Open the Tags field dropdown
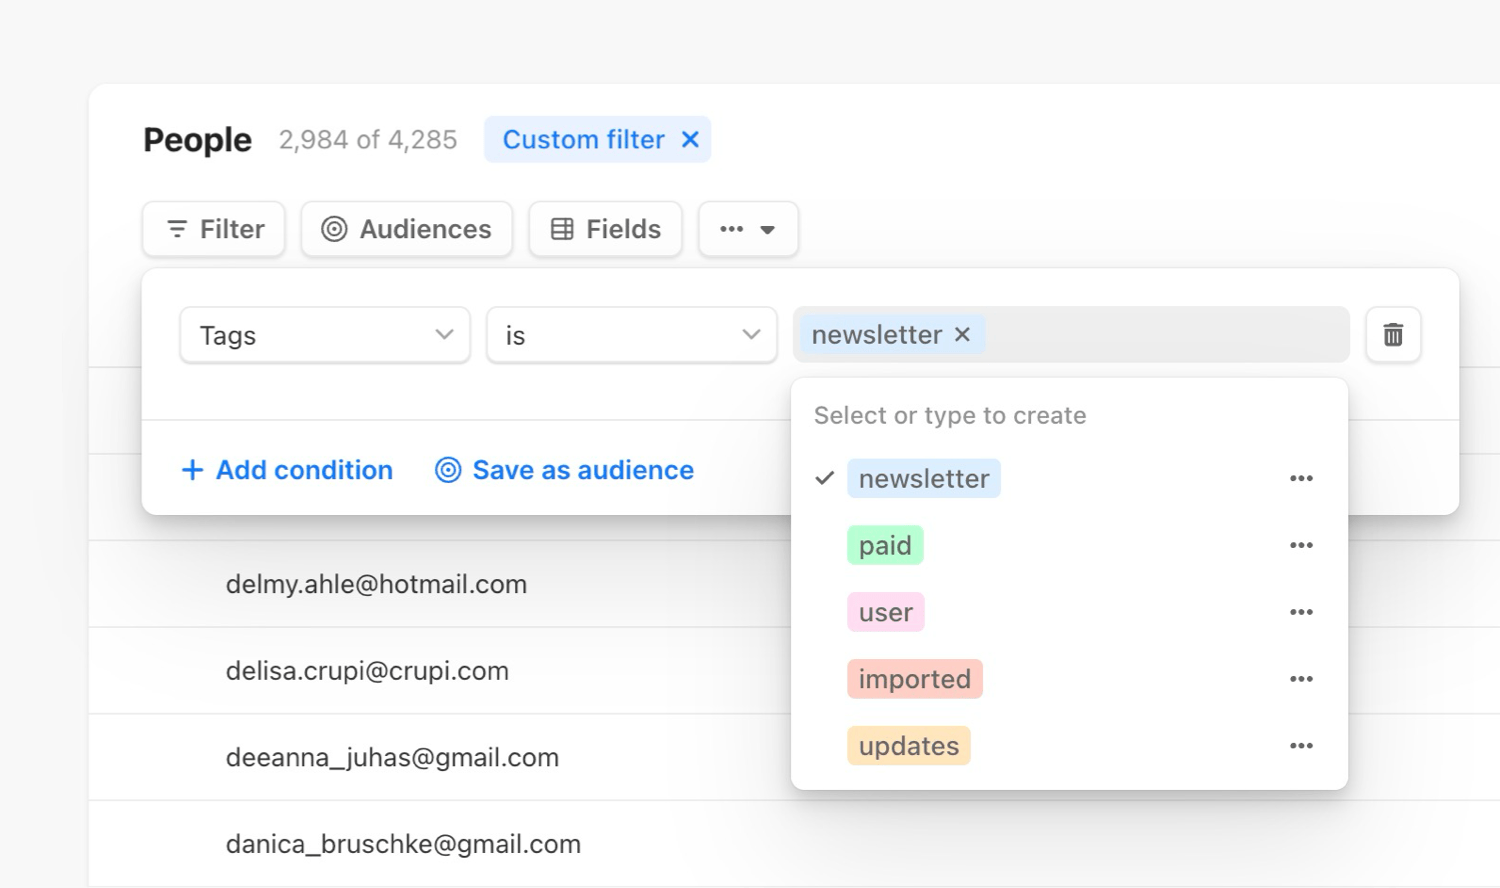 tap(325, 335)
